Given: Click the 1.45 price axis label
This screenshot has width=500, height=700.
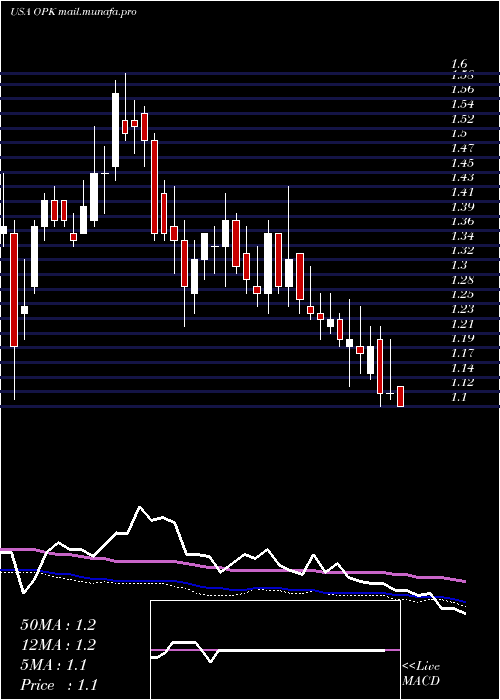Looking at the screenshot, I should (x=462, y=162).
